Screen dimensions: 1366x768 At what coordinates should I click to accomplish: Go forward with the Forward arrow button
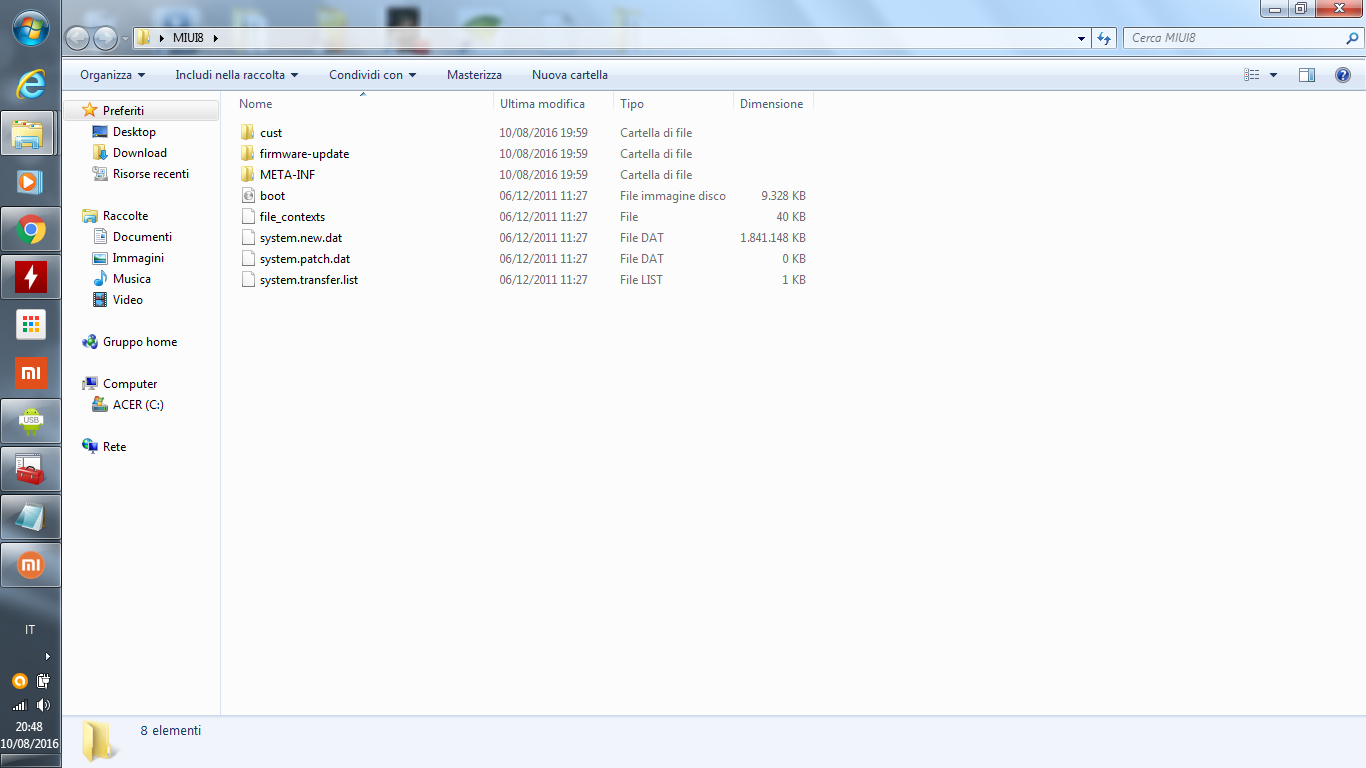pyautogui.click(x=105, y=38)
